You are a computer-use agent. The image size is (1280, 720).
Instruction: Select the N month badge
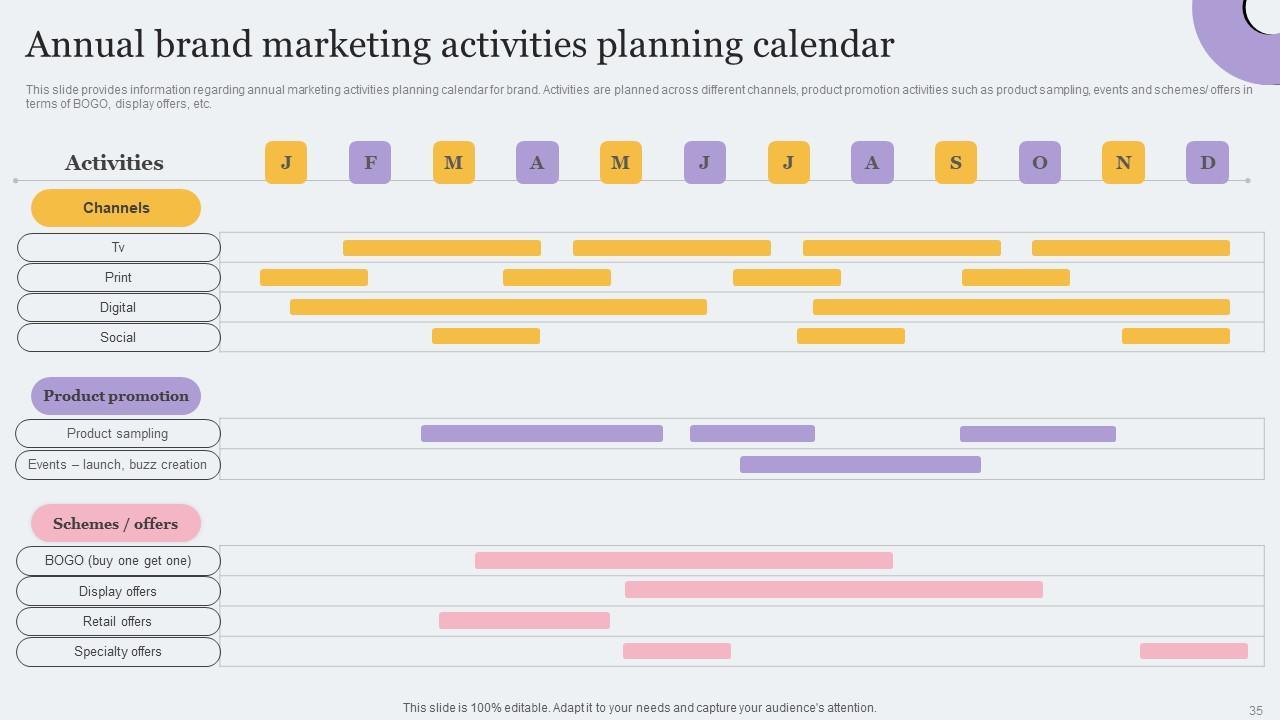coord(1123,162)
